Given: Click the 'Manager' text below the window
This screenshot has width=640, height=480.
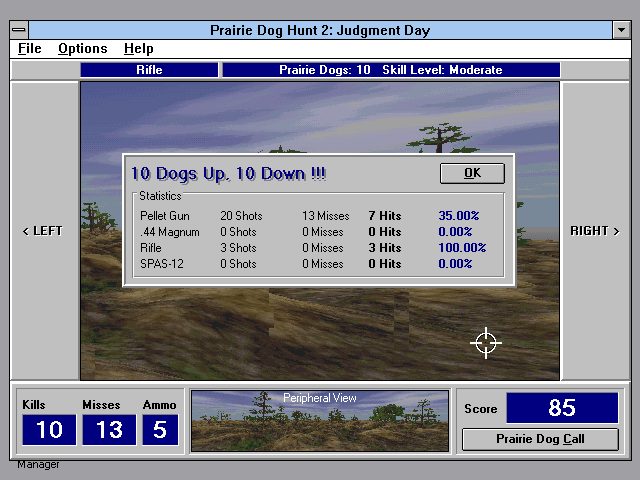Looking at the screenshot, I should [38, 464].
